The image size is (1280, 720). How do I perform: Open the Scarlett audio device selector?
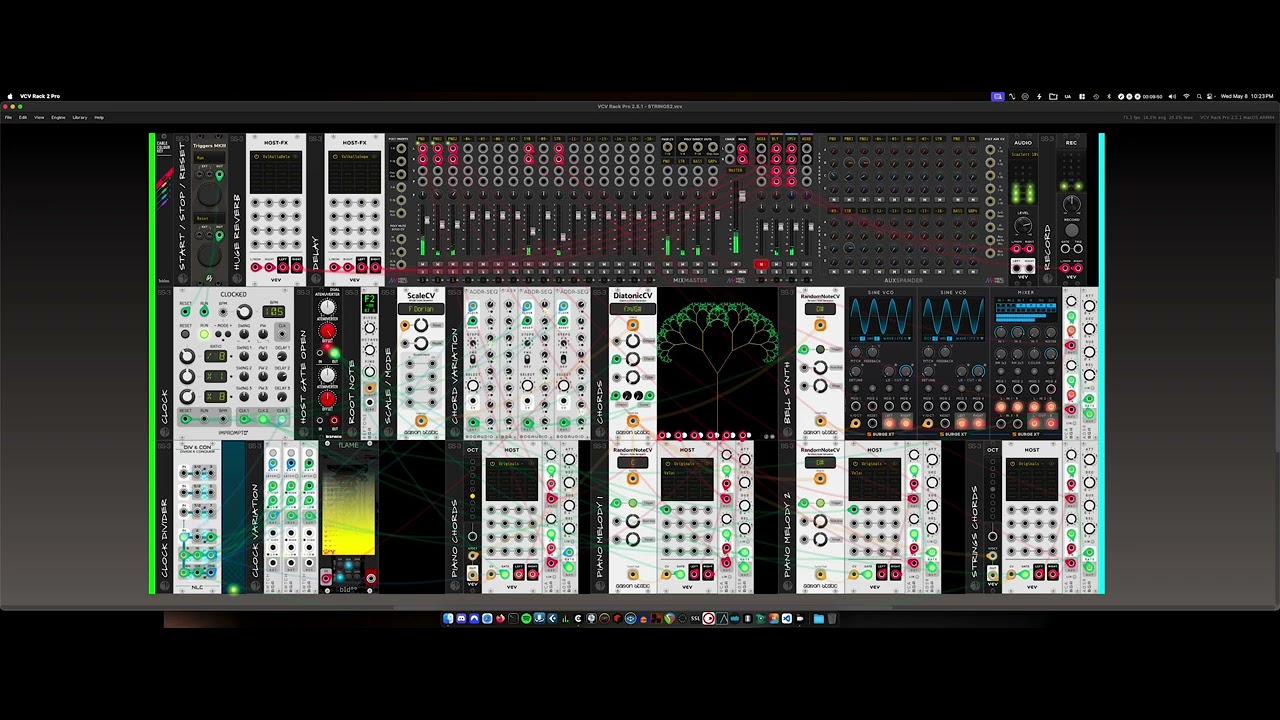(1023, 154)
